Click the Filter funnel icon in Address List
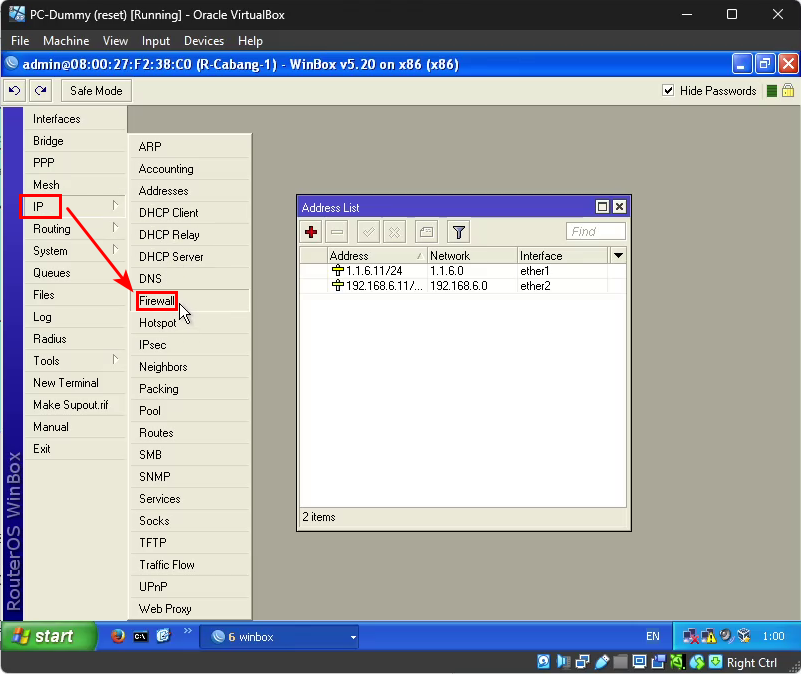The width and height of the screenshot is (801, 674). (x=458, y=232)
